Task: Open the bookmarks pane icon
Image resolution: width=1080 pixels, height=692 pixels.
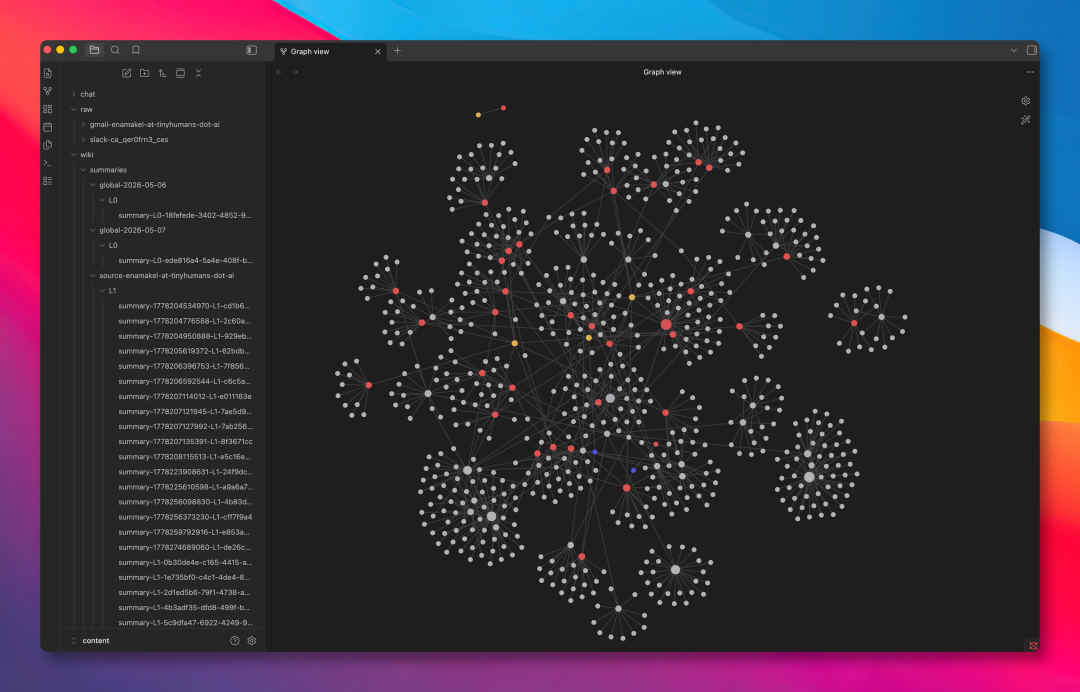Action: (136, 50)
